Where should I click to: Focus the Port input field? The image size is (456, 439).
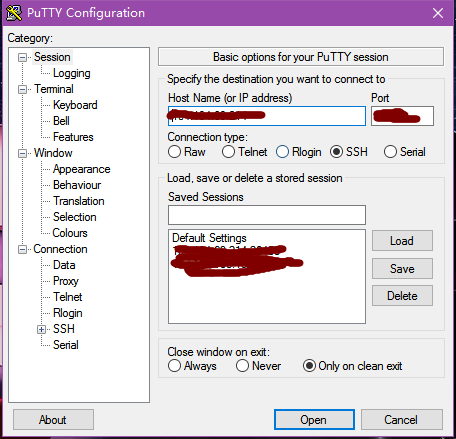pos(402,116)
